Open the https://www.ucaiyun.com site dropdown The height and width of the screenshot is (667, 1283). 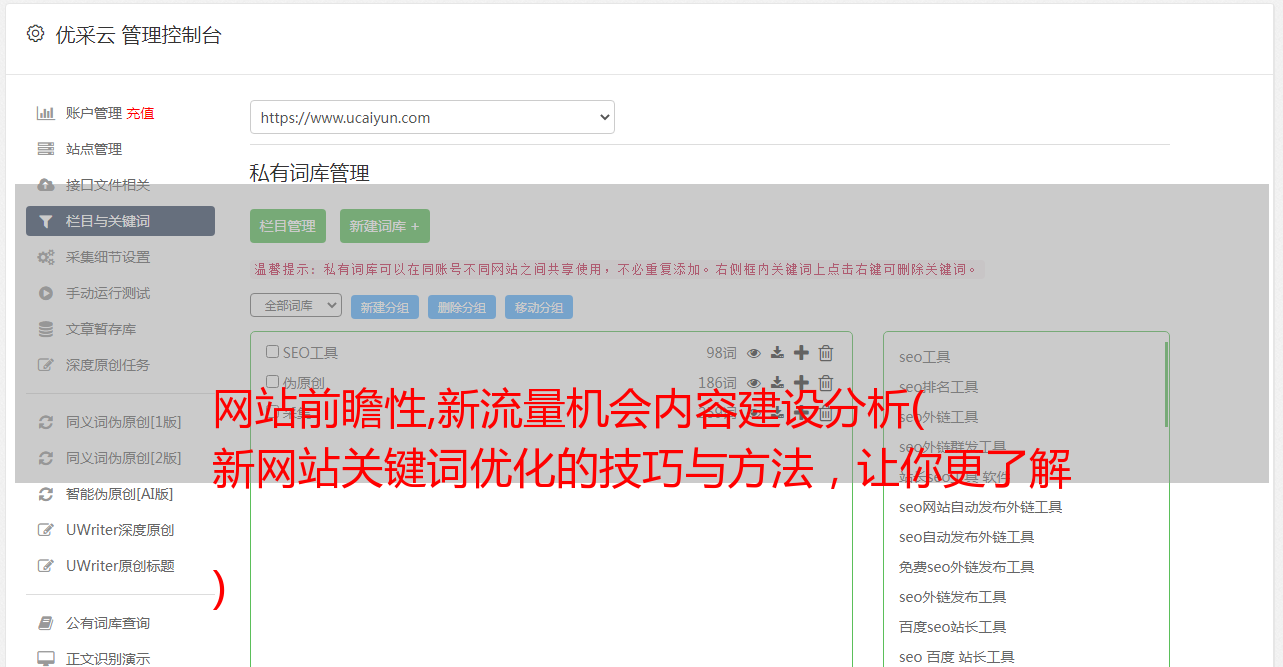click(x=432, y=117)
